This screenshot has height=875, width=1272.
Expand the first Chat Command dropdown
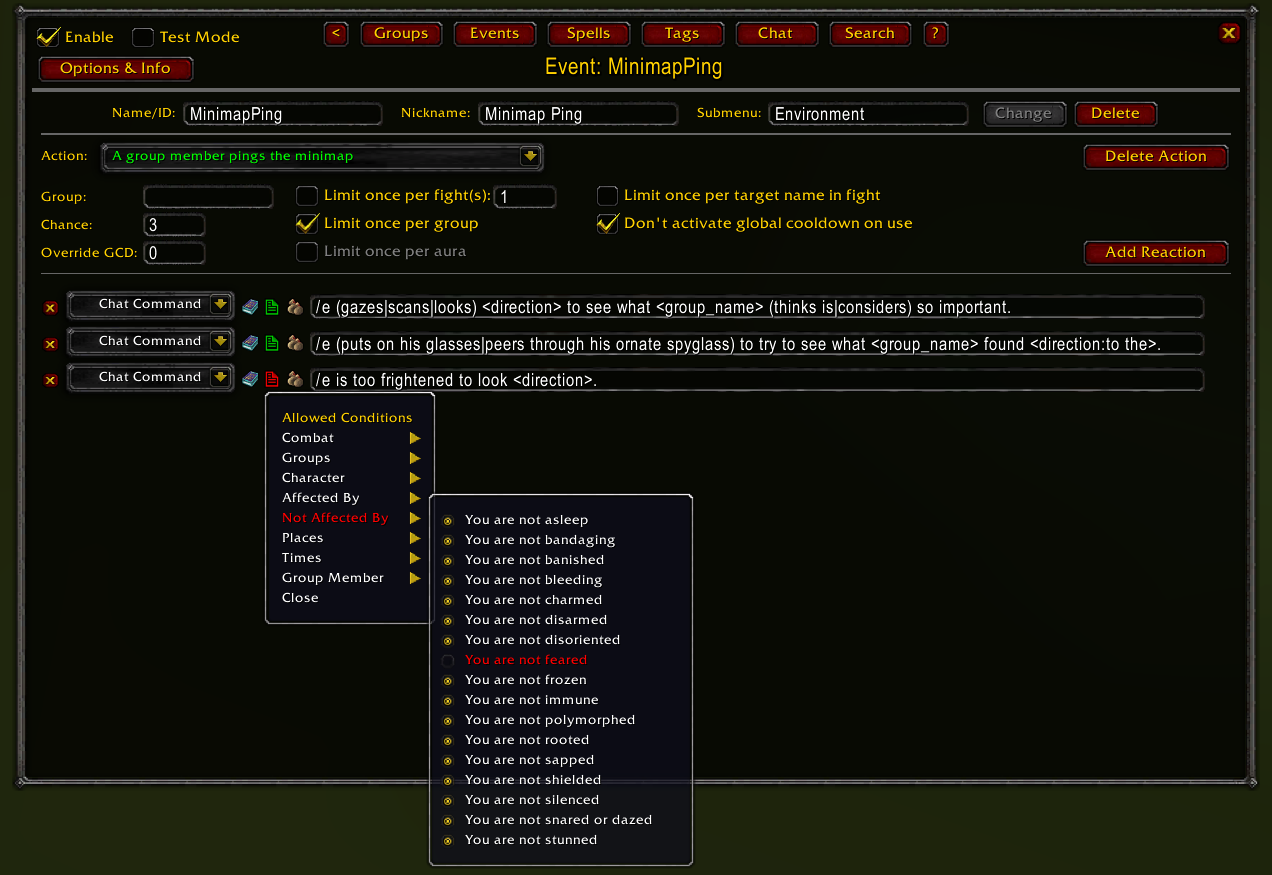point(220,304)
